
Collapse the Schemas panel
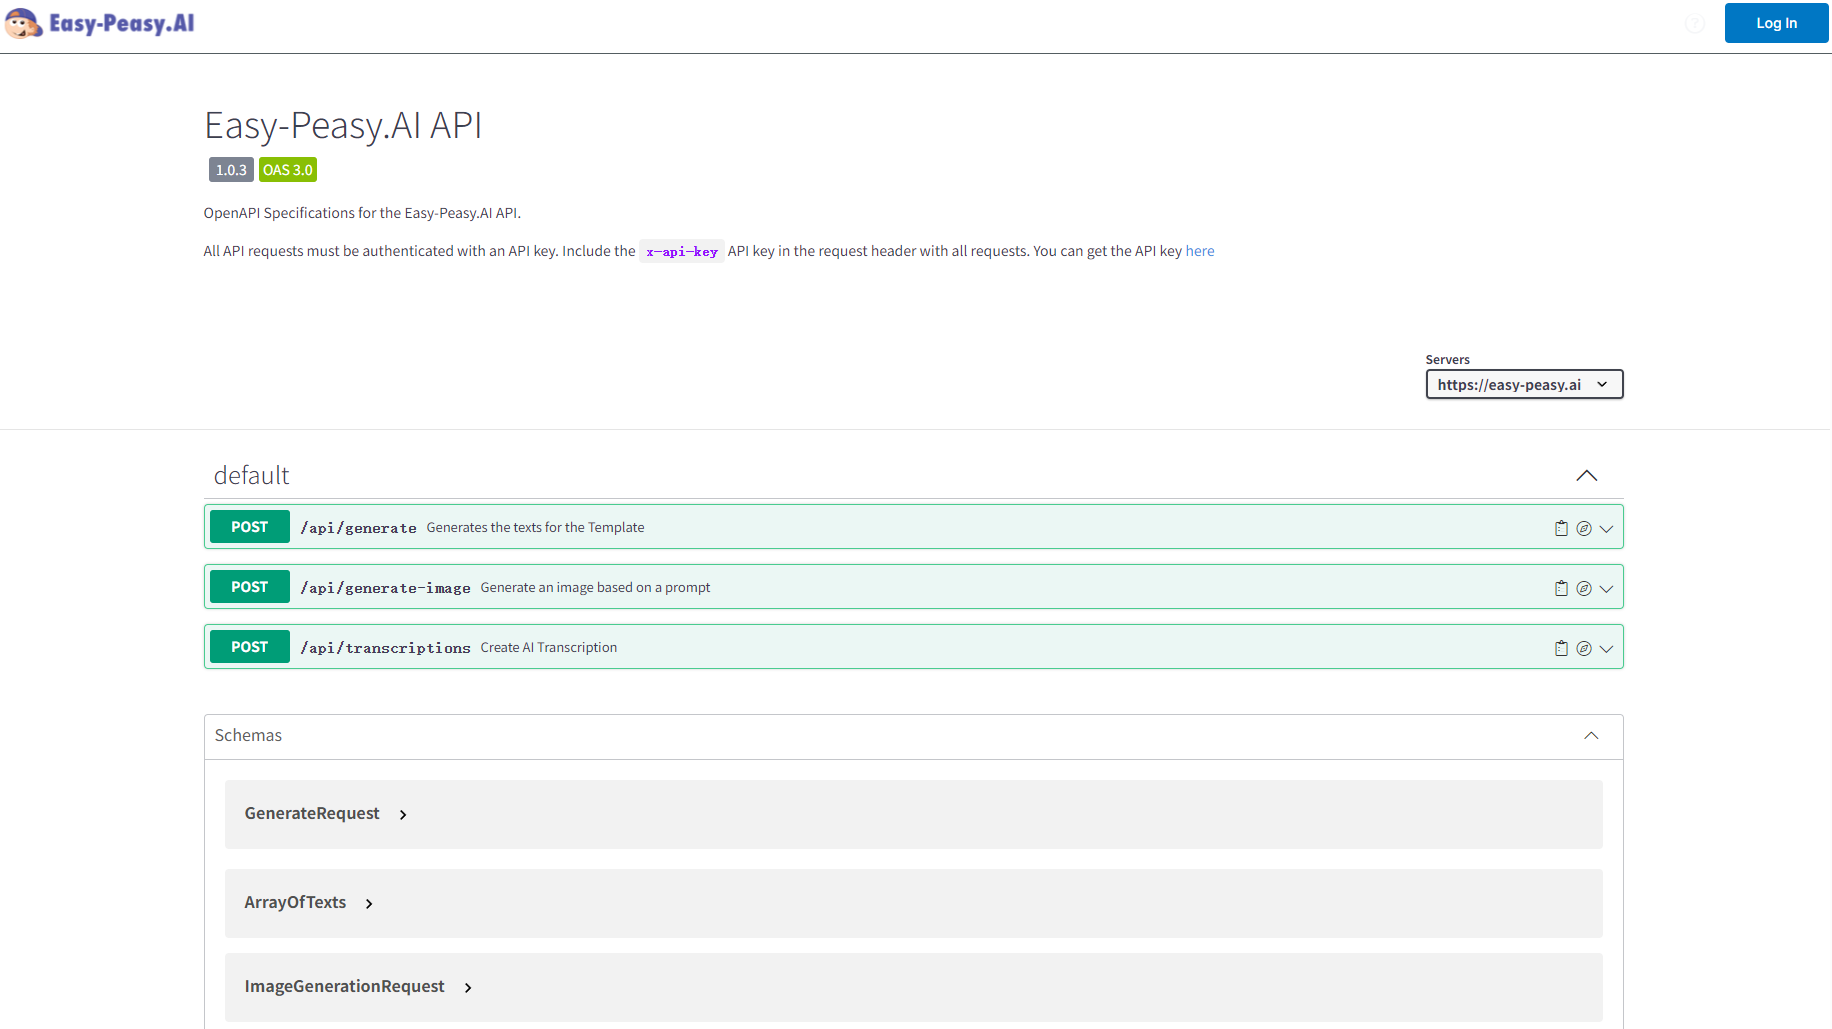[1591, 736]
